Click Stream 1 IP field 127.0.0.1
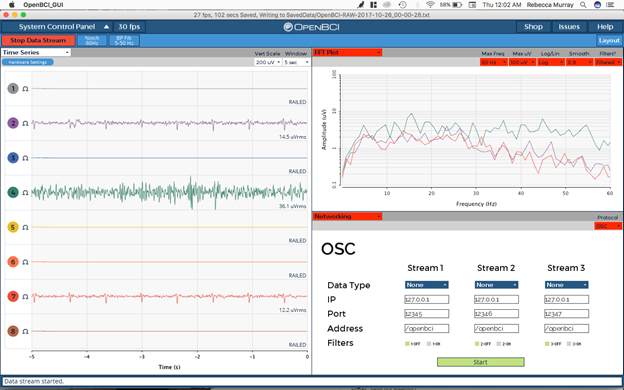624x390 pixels. (x=427, y=299)
